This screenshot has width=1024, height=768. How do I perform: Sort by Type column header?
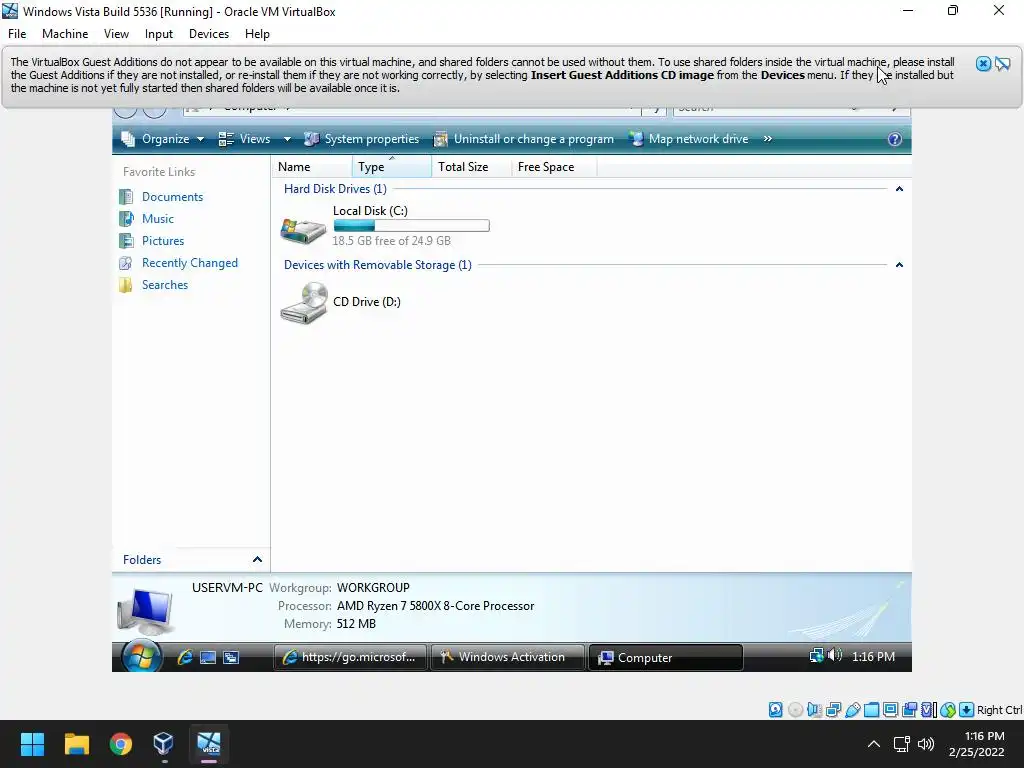point(392,167)
